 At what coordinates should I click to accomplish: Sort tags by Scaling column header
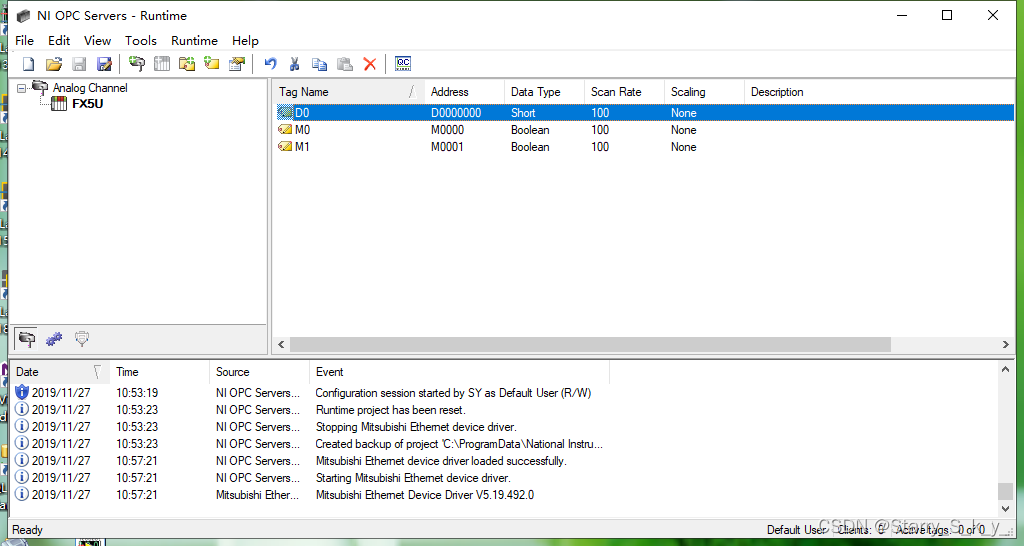(704, 92)
